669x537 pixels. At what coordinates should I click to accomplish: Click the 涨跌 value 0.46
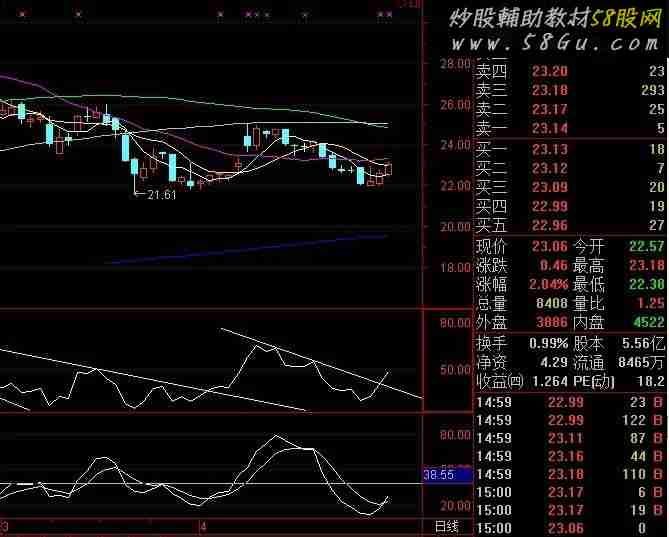tap(553, 265)
